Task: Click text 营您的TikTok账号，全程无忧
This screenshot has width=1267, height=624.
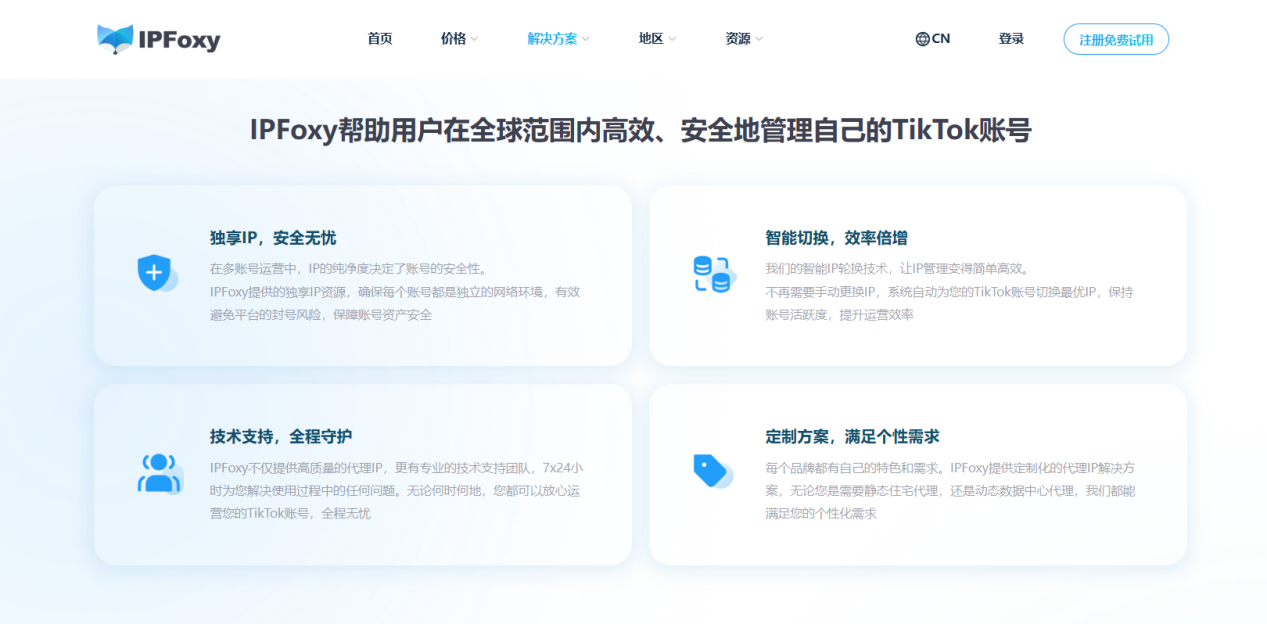Action: (290, 513)
